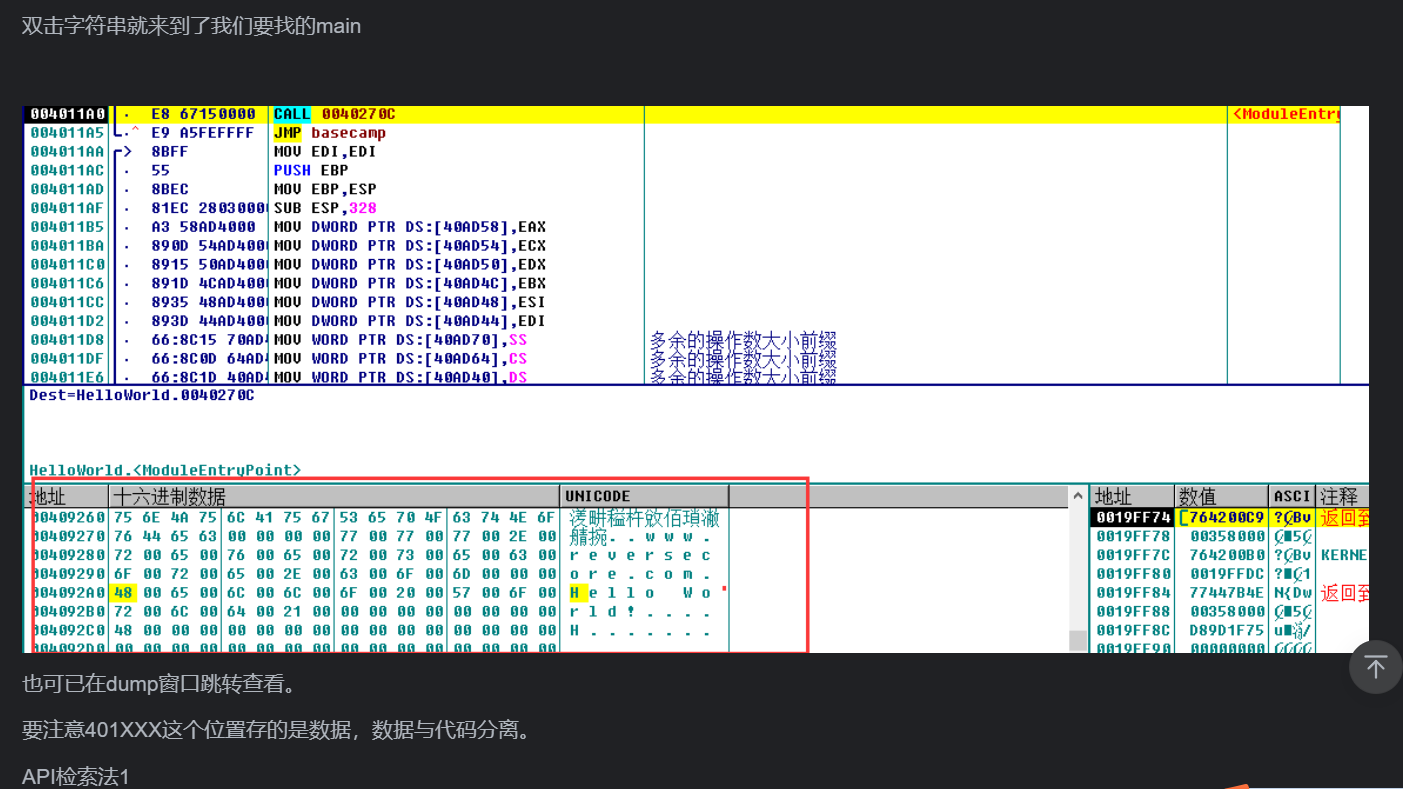The image size is (1403, 789).
Task: Click the dump pane scrollbar up arrow
Action: [x=1078, y=496]
